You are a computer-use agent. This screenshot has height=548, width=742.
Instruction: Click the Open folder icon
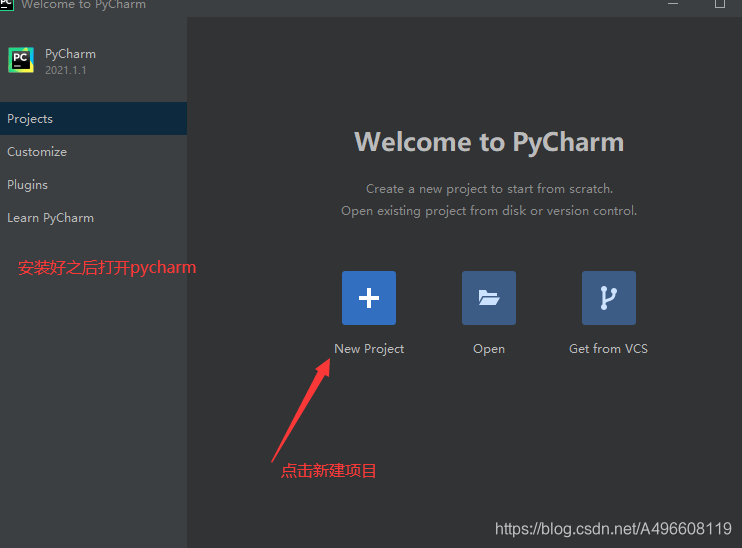point(489,298)
